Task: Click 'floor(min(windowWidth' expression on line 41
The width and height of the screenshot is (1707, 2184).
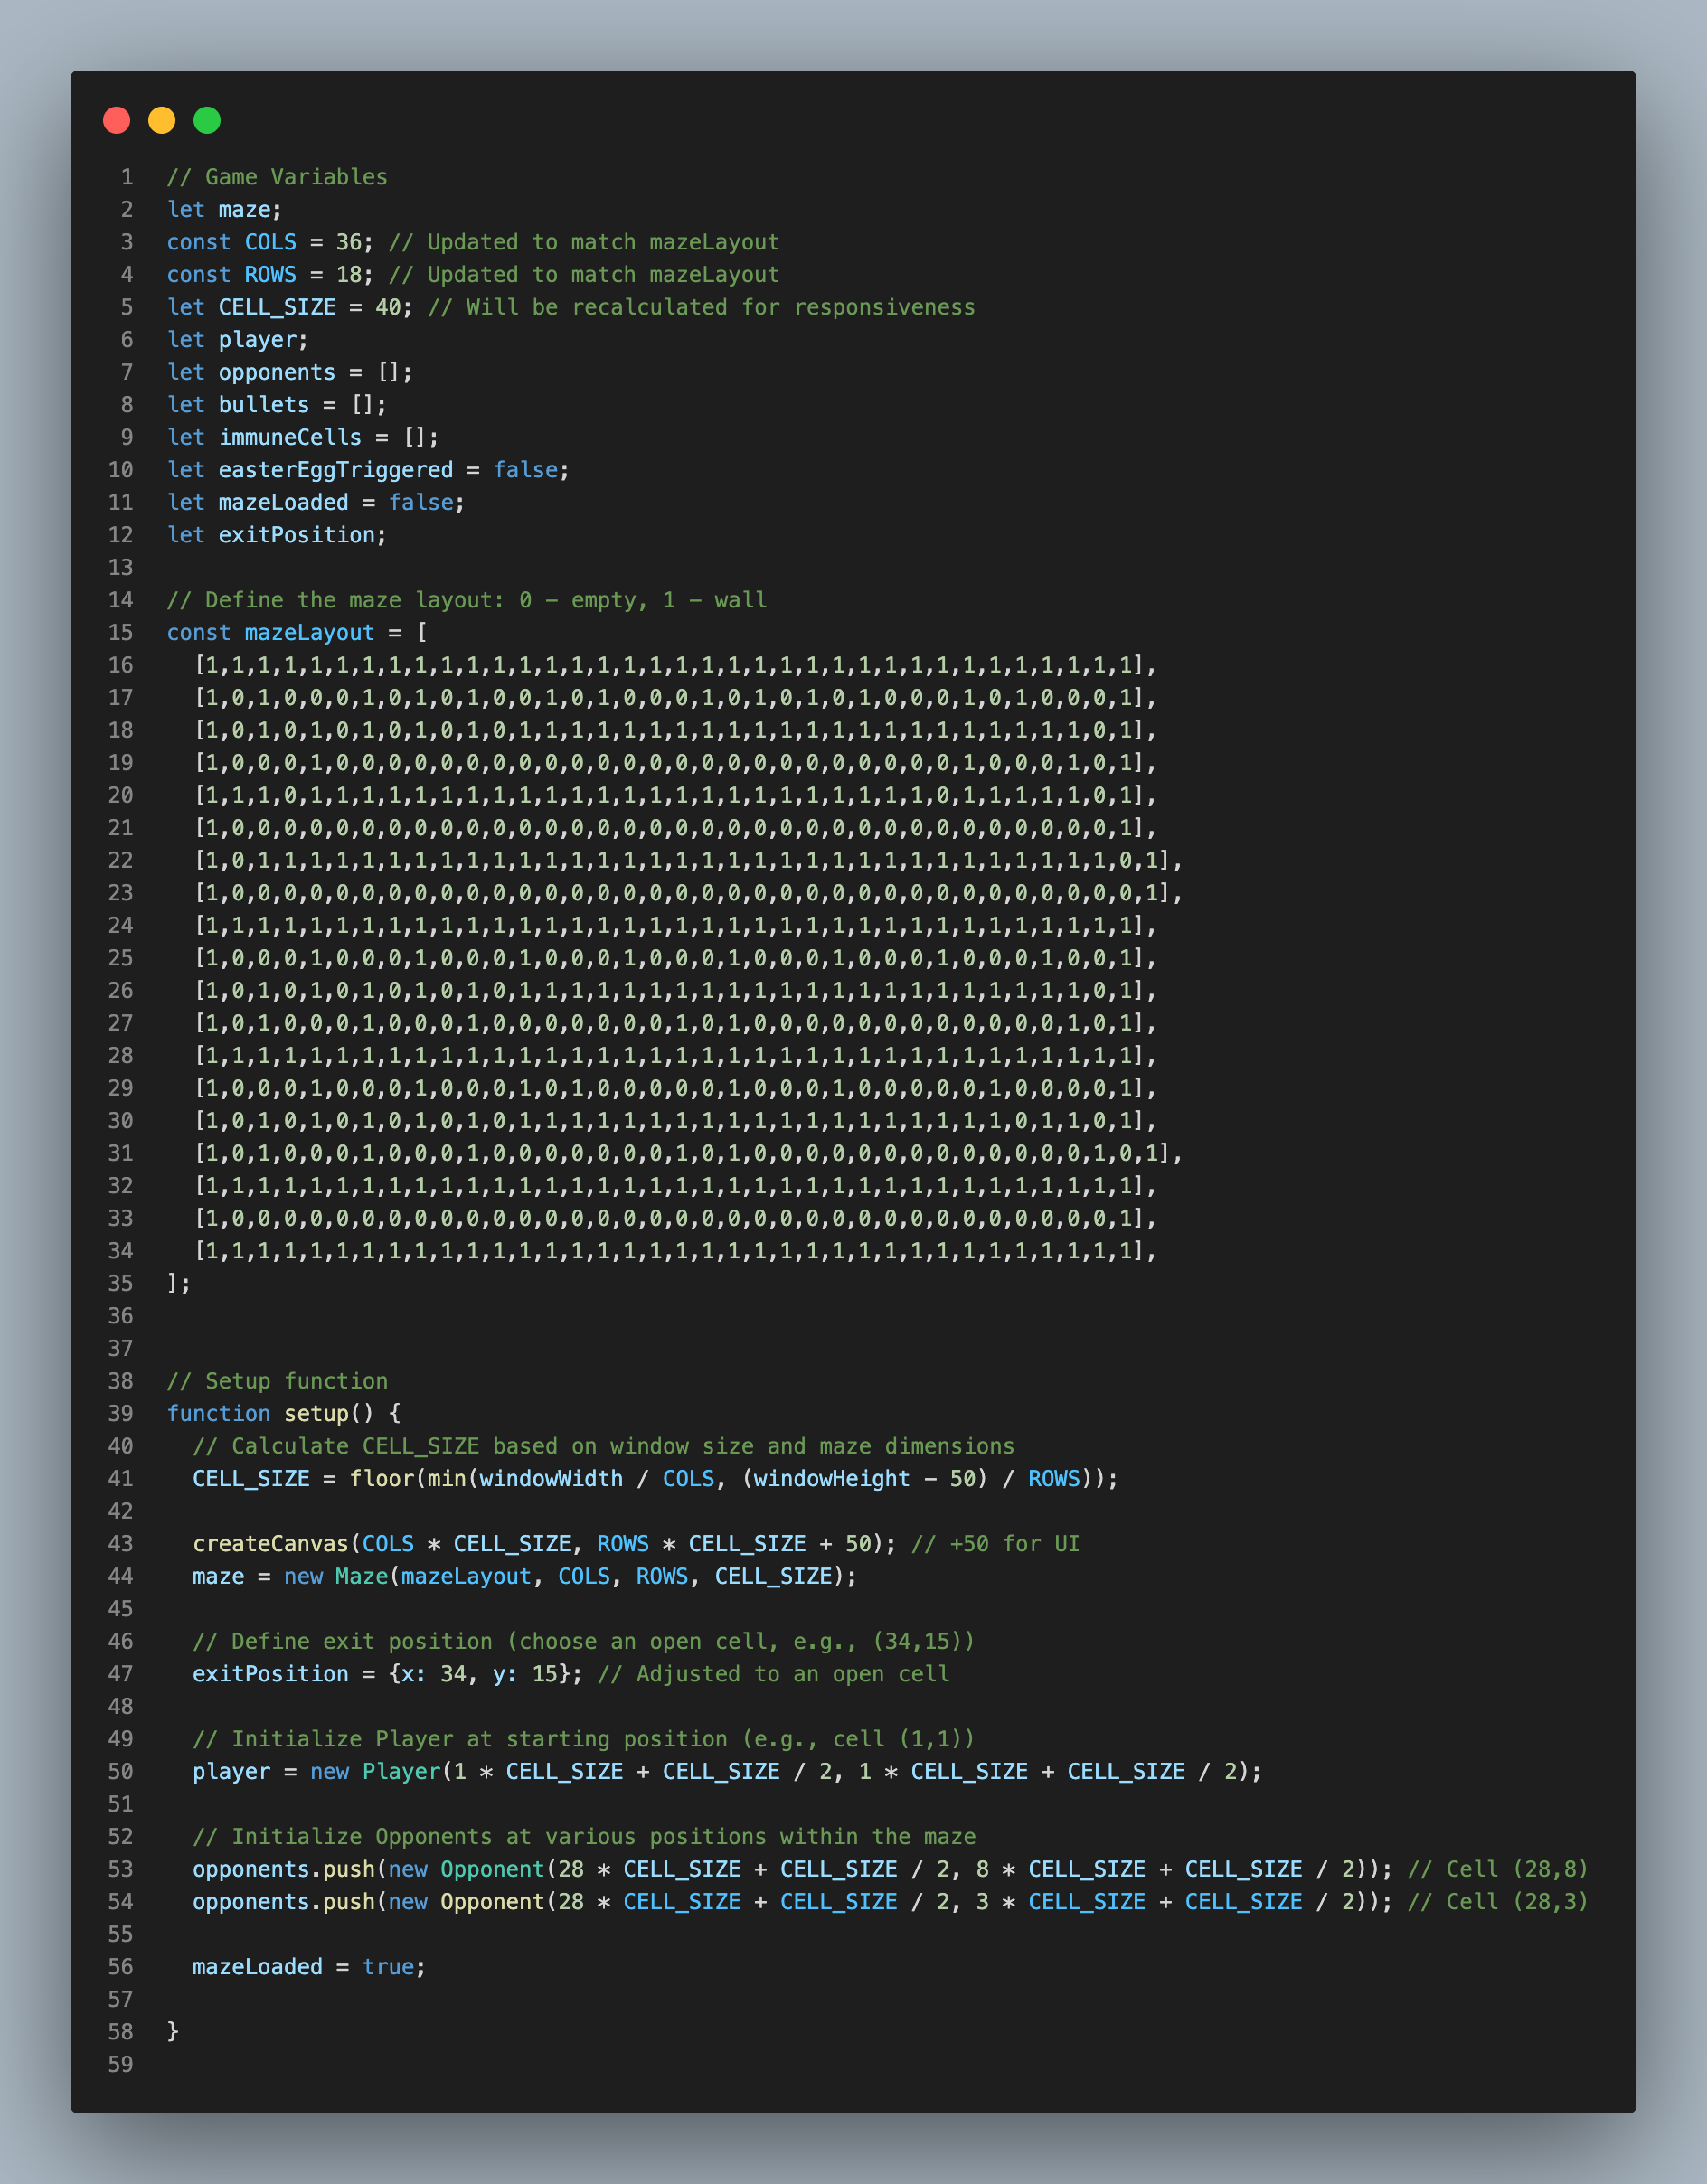Action: 486,1479
